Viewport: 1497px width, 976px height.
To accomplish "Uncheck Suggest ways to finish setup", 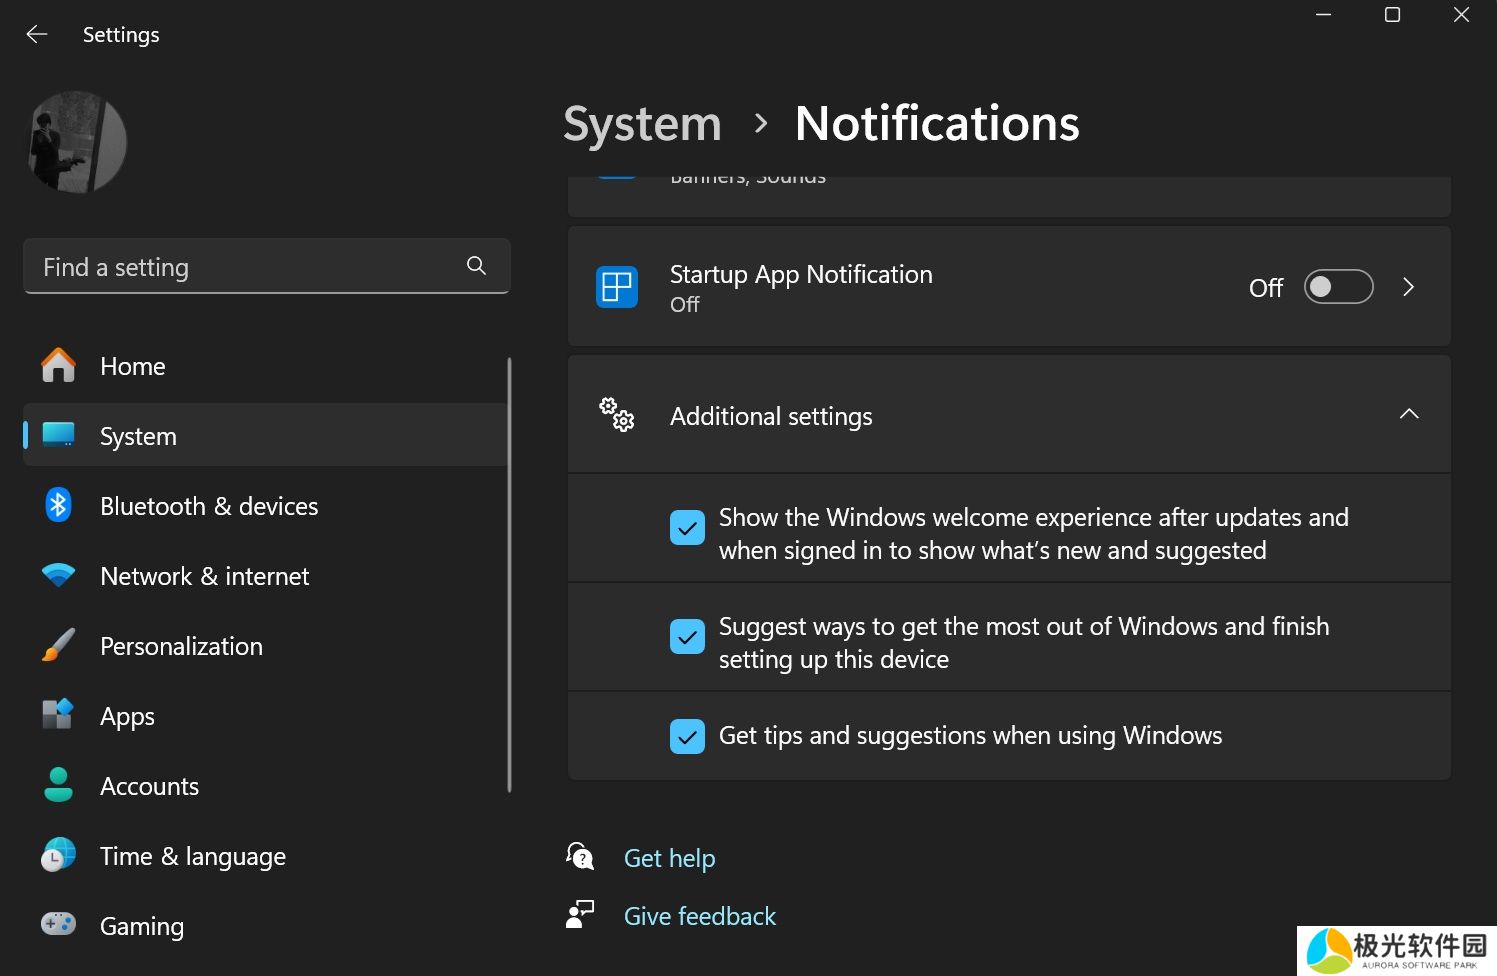I will pyautogui.click(x=687, y=637).
